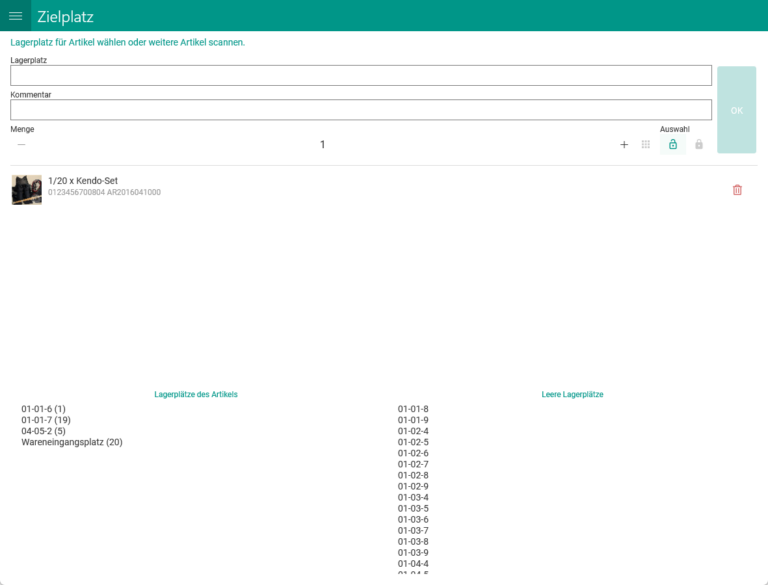This screenshot has width=768, height=585.
Task: Focus the Lagerplatz input field
Action: (x=360, y=76)
